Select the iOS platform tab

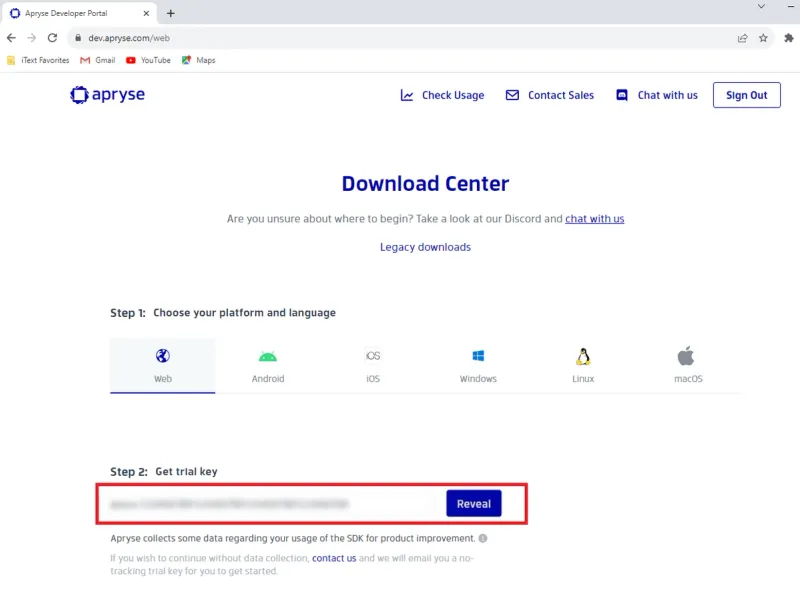(x=373, y=366)
